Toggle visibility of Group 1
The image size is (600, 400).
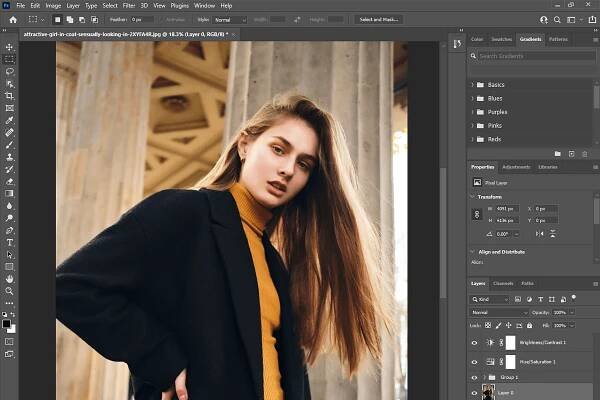click(475, 377)
